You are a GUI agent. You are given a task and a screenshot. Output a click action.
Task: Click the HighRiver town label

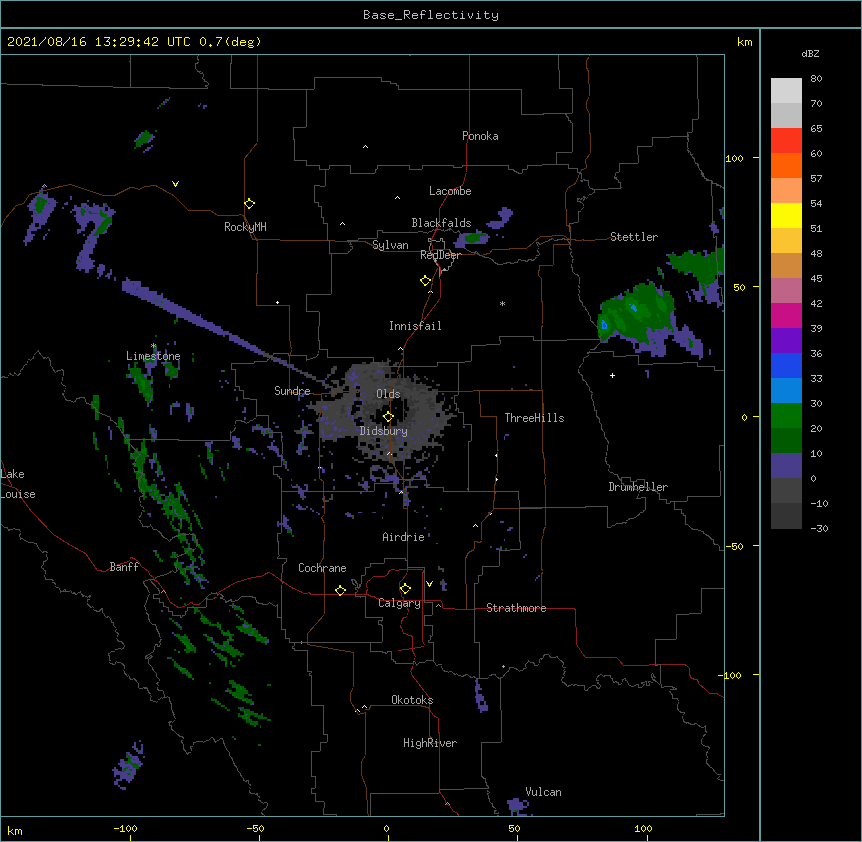[x=430, y=743]
